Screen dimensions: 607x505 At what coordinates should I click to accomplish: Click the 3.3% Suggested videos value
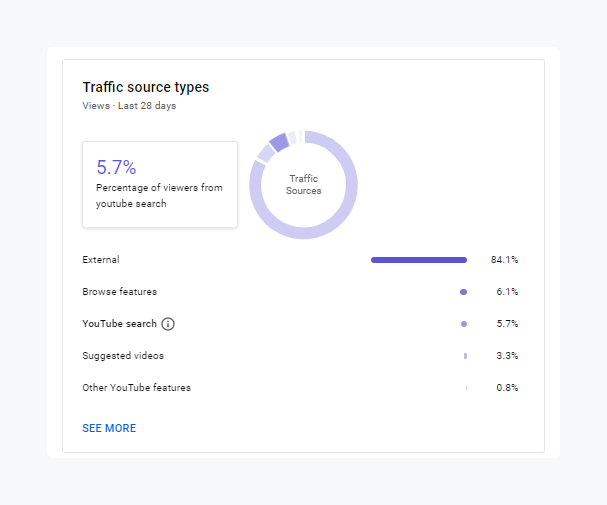click(x=507, y=356)
